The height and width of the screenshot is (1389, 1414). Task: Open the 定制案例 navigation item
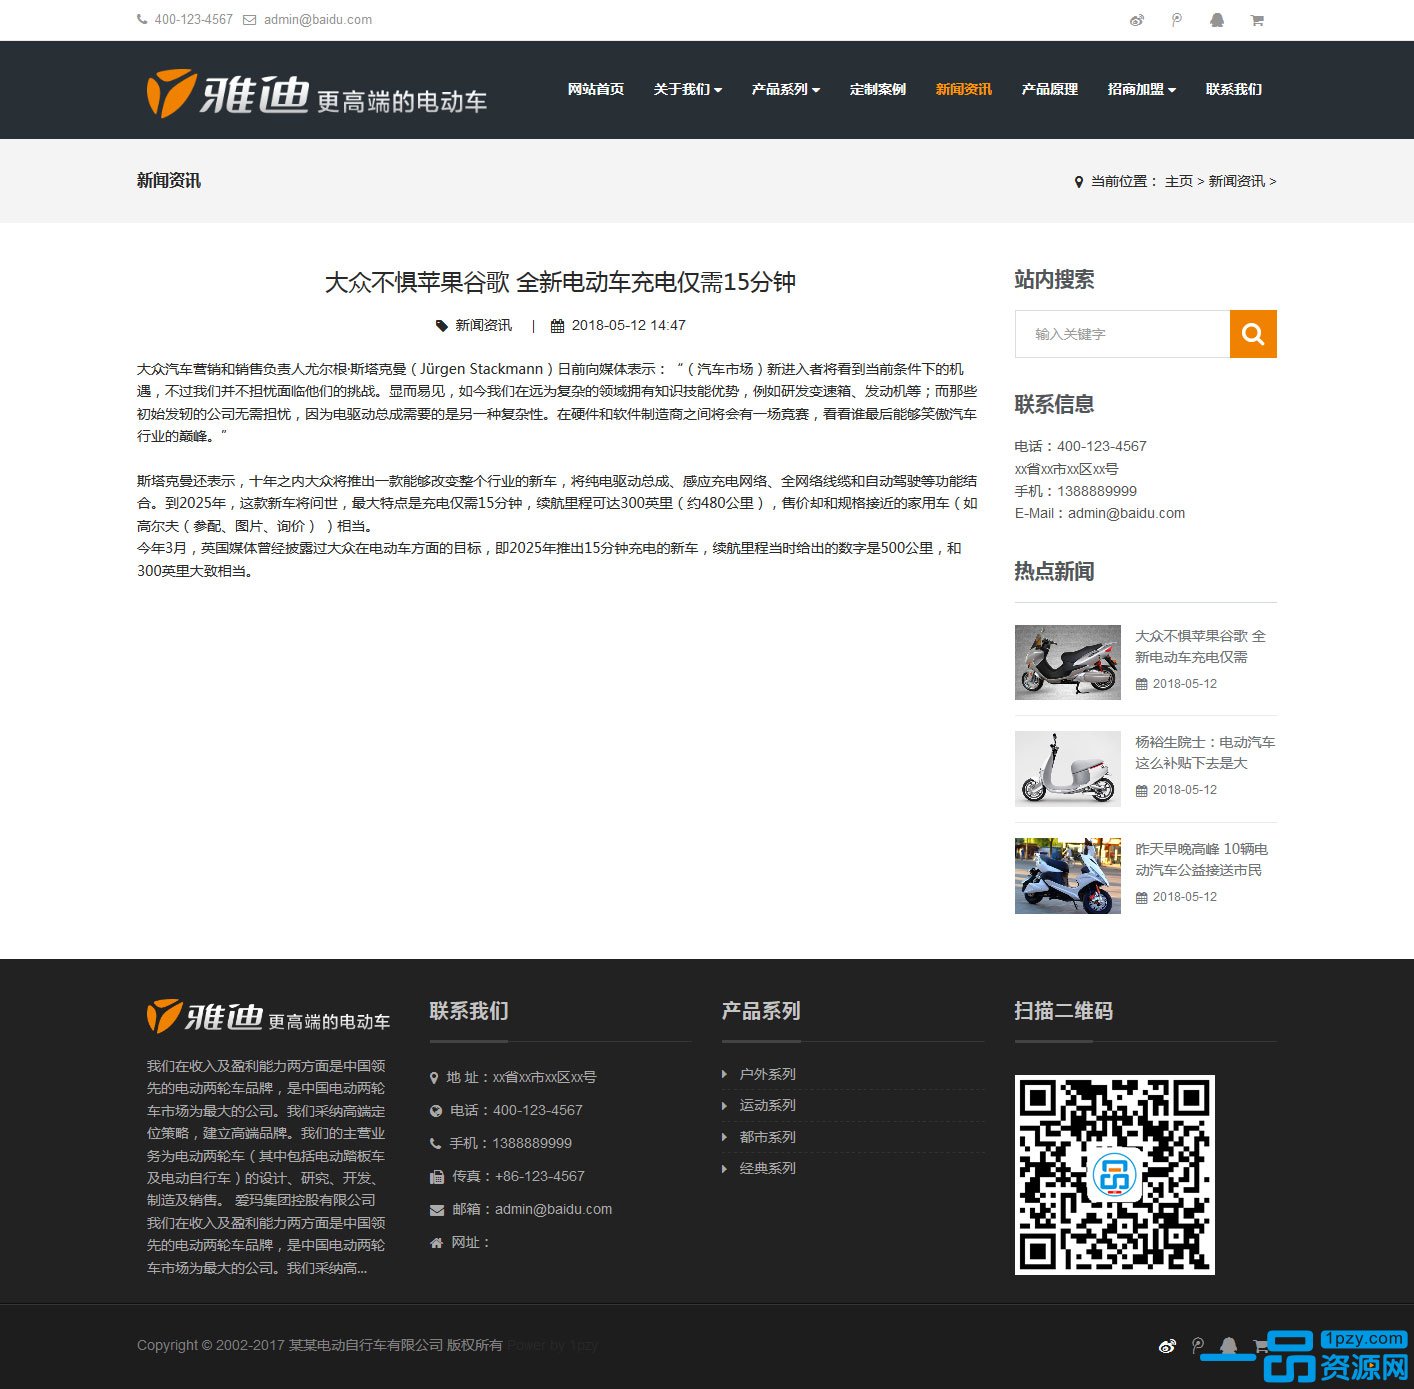[878, 89]
